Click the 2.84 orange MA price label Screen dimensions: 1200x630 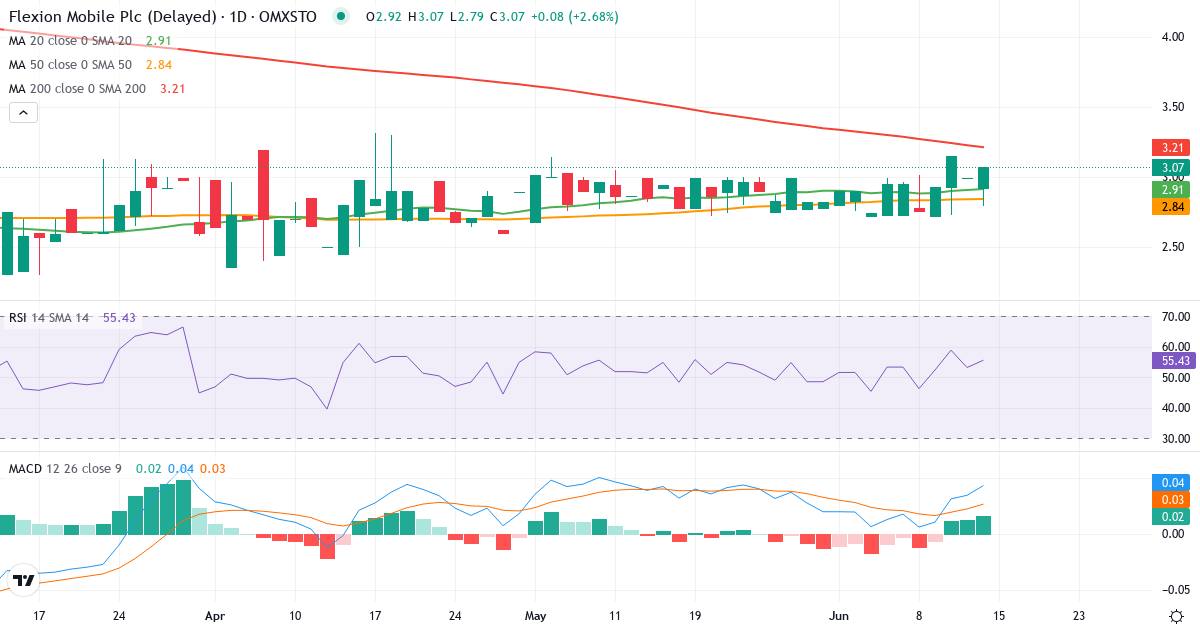tap(1172, 206)
